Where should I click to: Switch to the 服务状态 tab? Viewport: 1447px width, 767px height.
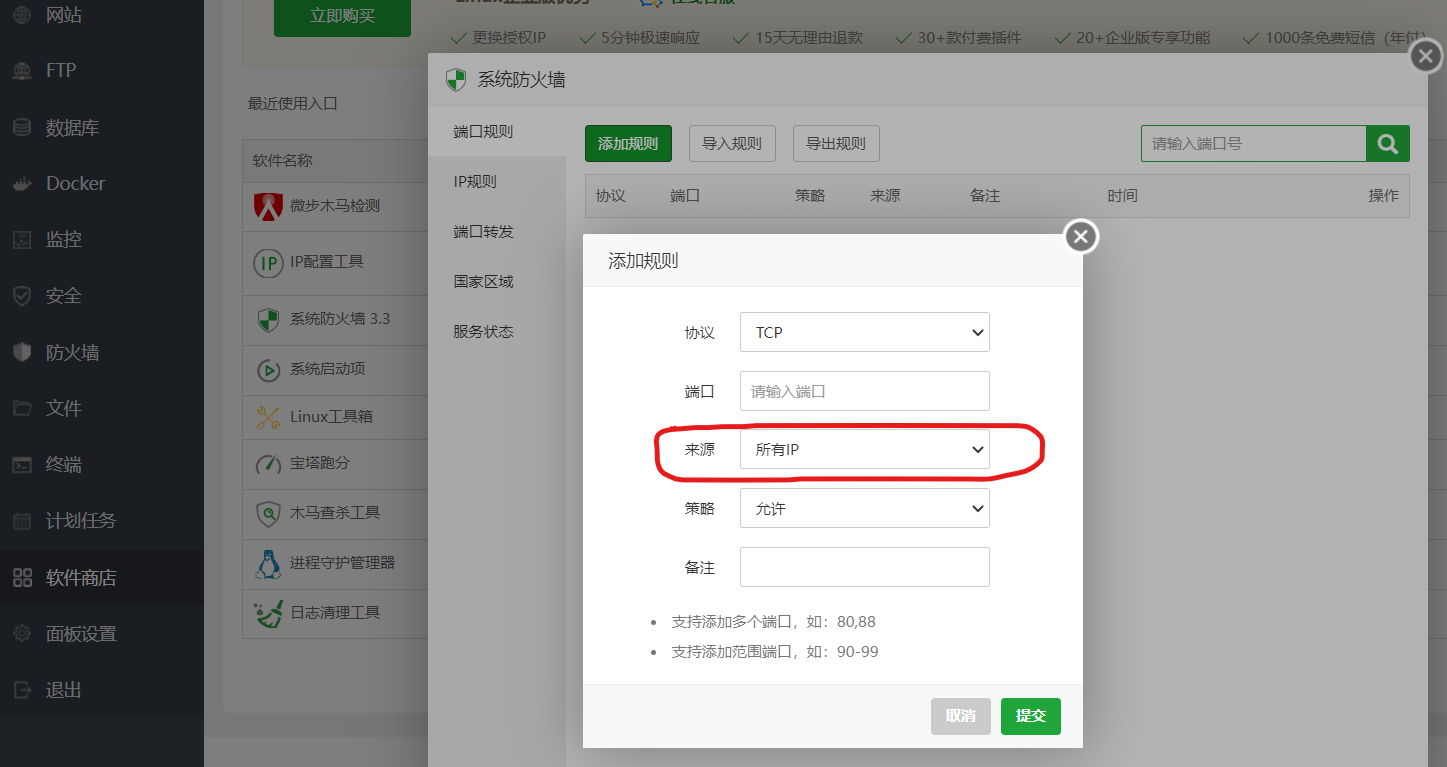click(497, 332)
